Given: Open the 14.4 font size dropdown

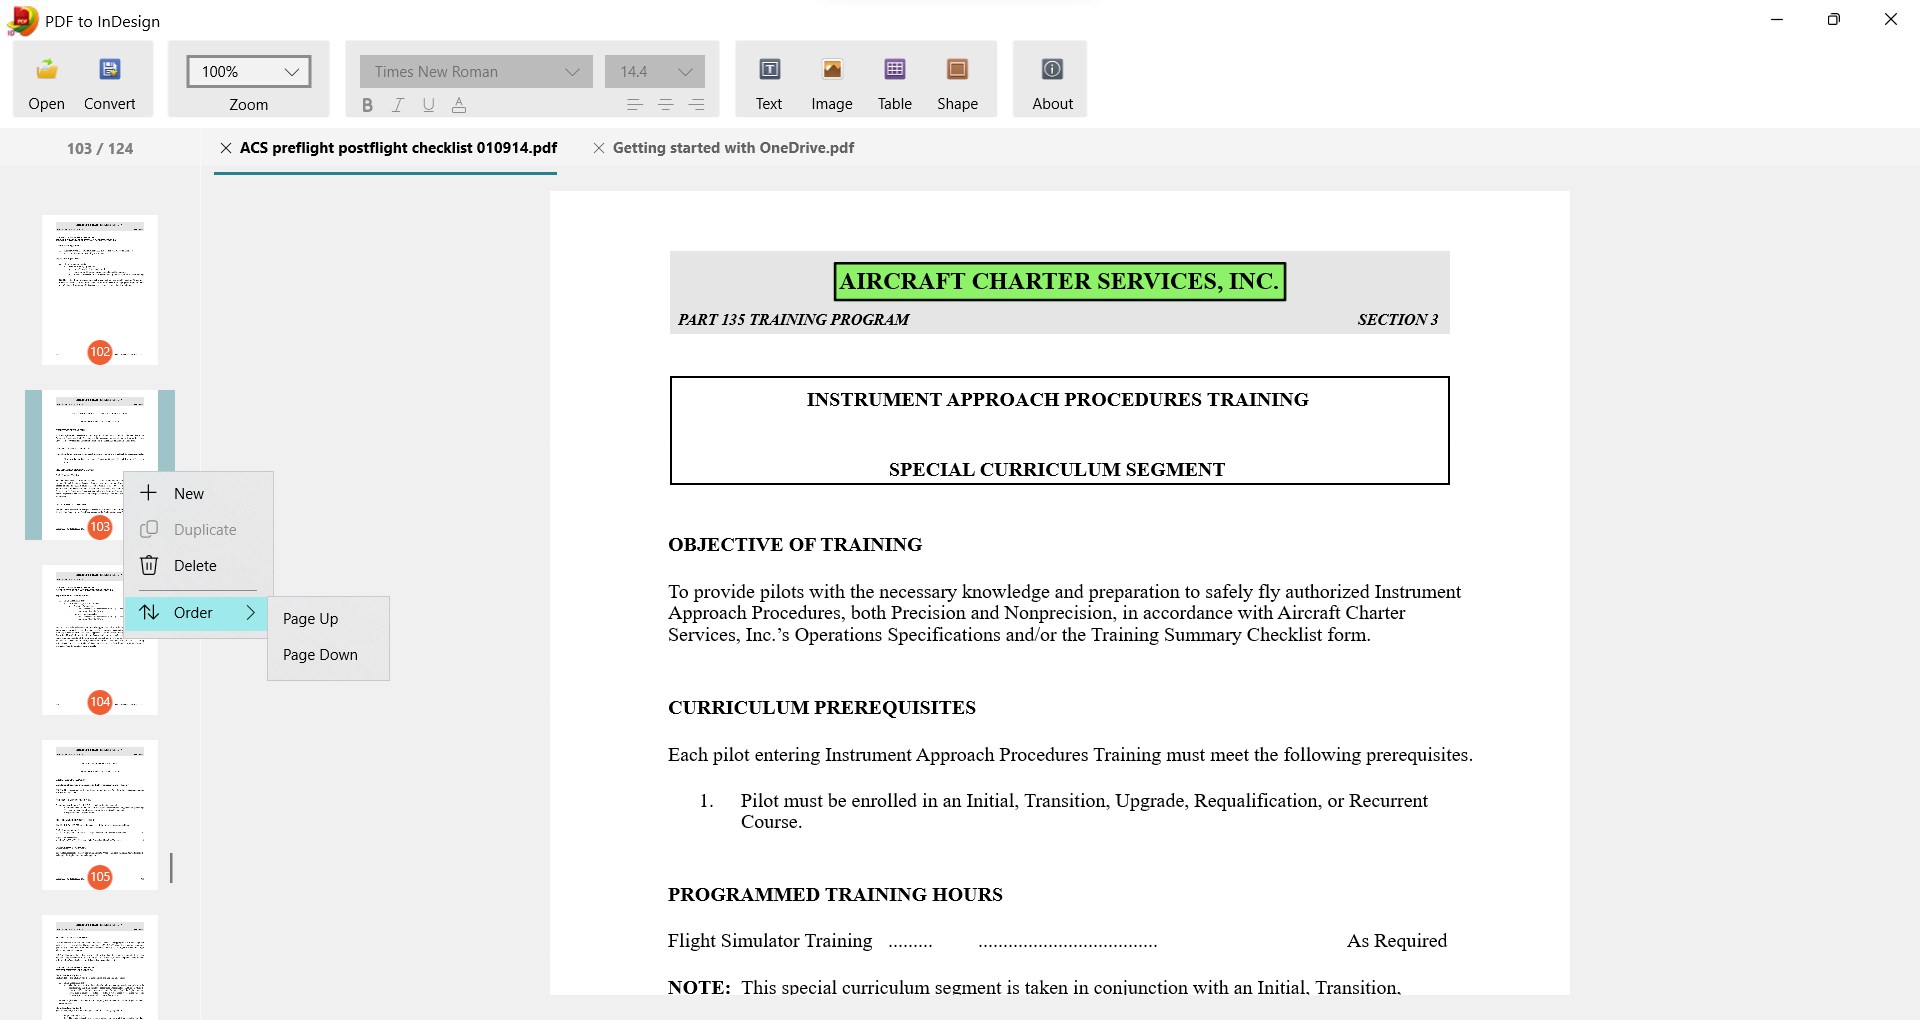Looking at the screenshot, I should click(655, 72).
